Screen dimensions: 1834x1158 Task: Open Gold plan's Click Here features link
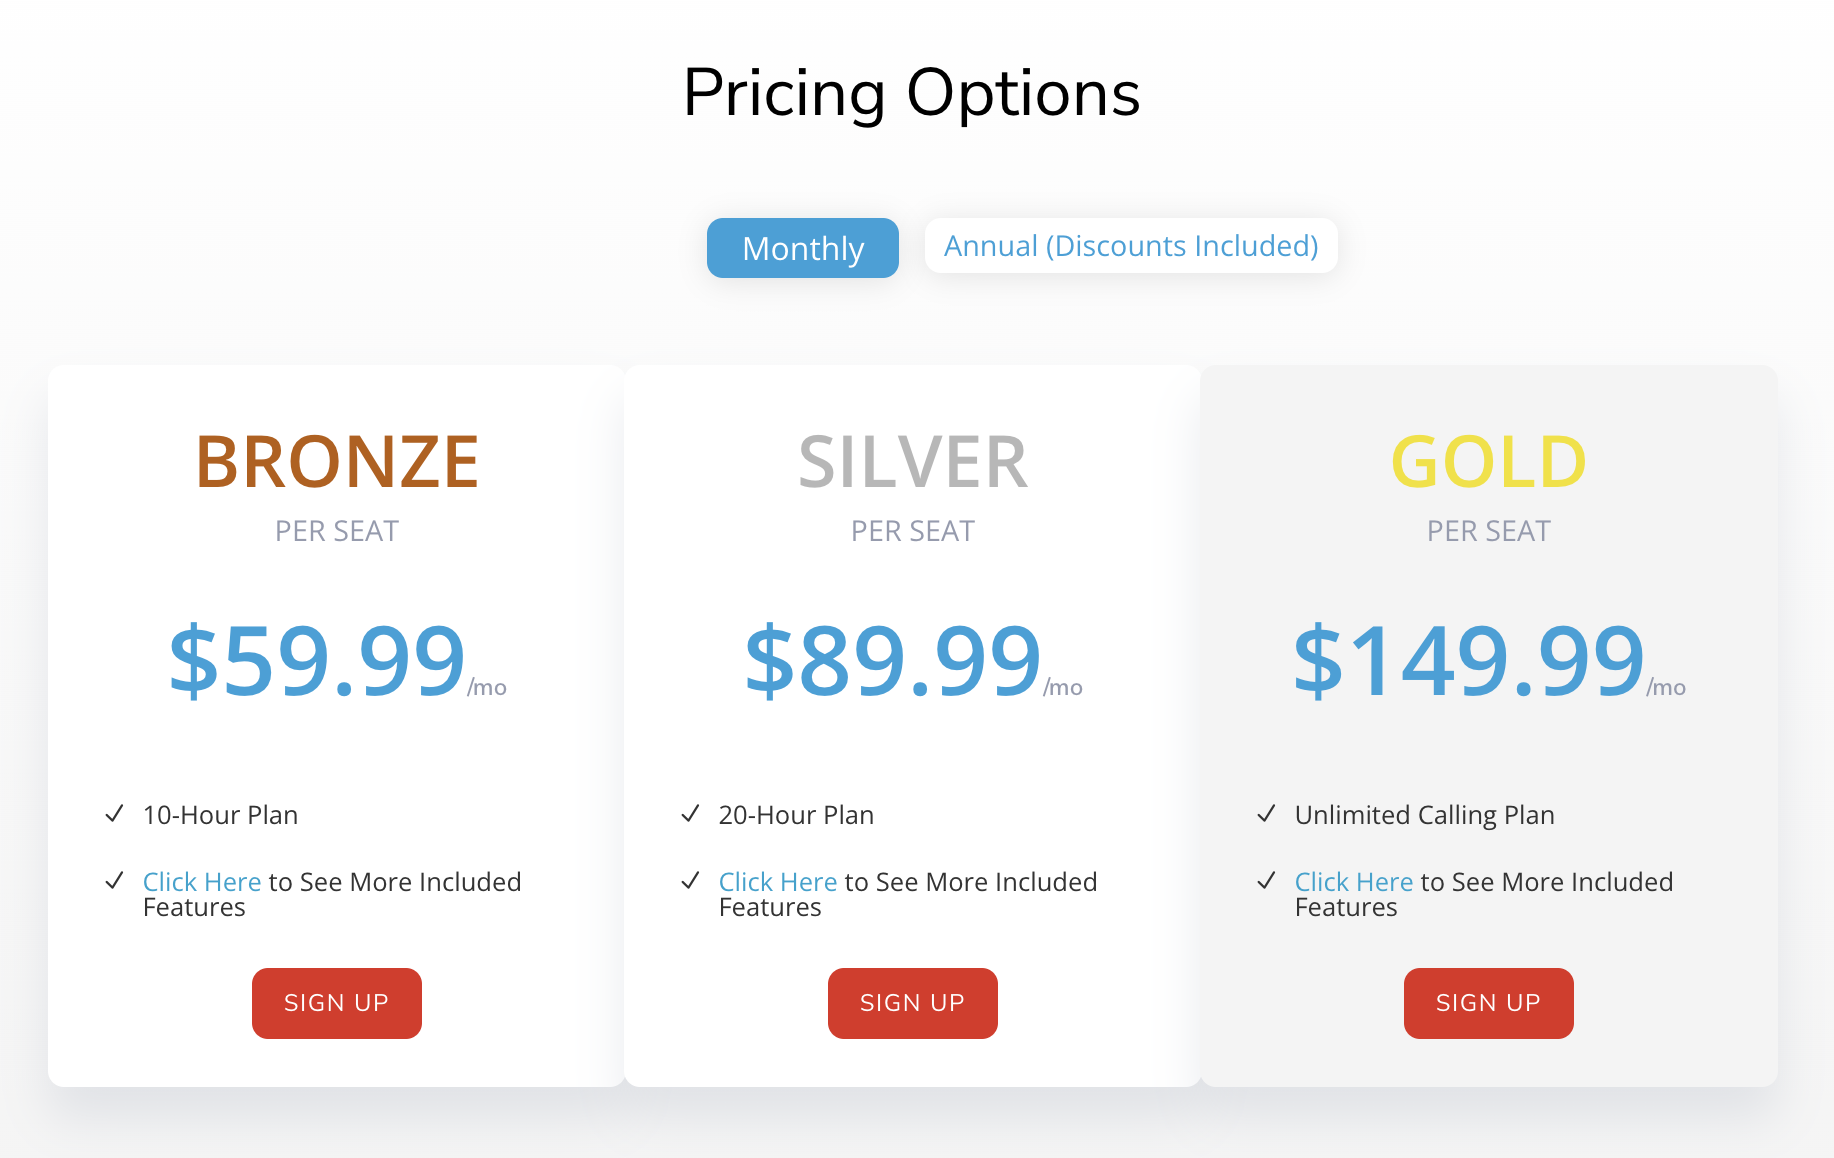(x=1353, y=882)
